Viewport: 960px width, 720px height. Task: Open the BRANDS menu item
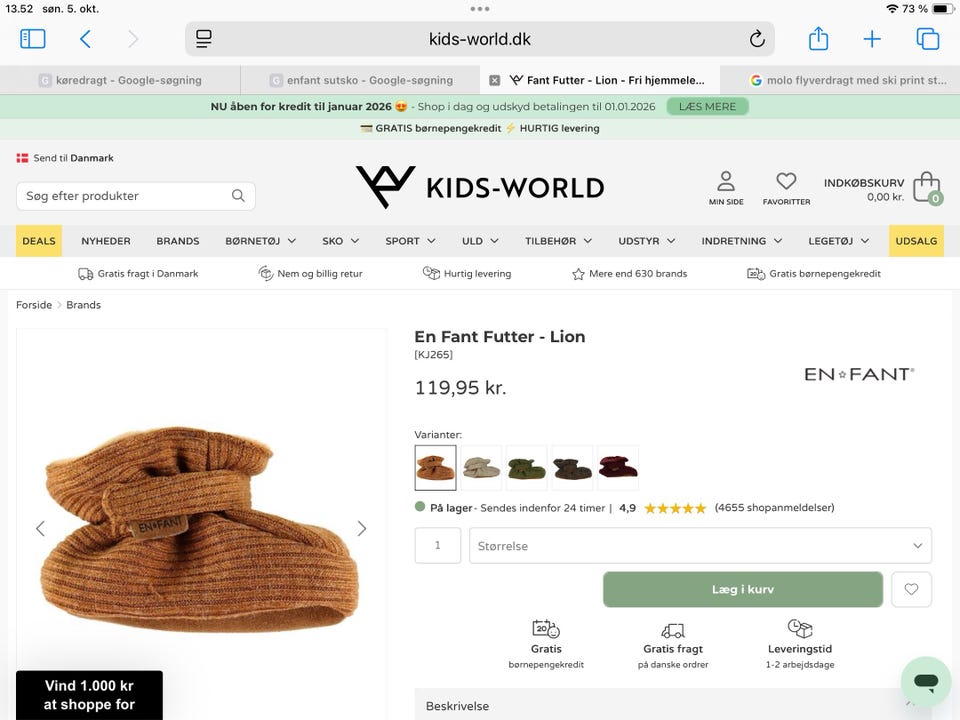tap(178, 241)
